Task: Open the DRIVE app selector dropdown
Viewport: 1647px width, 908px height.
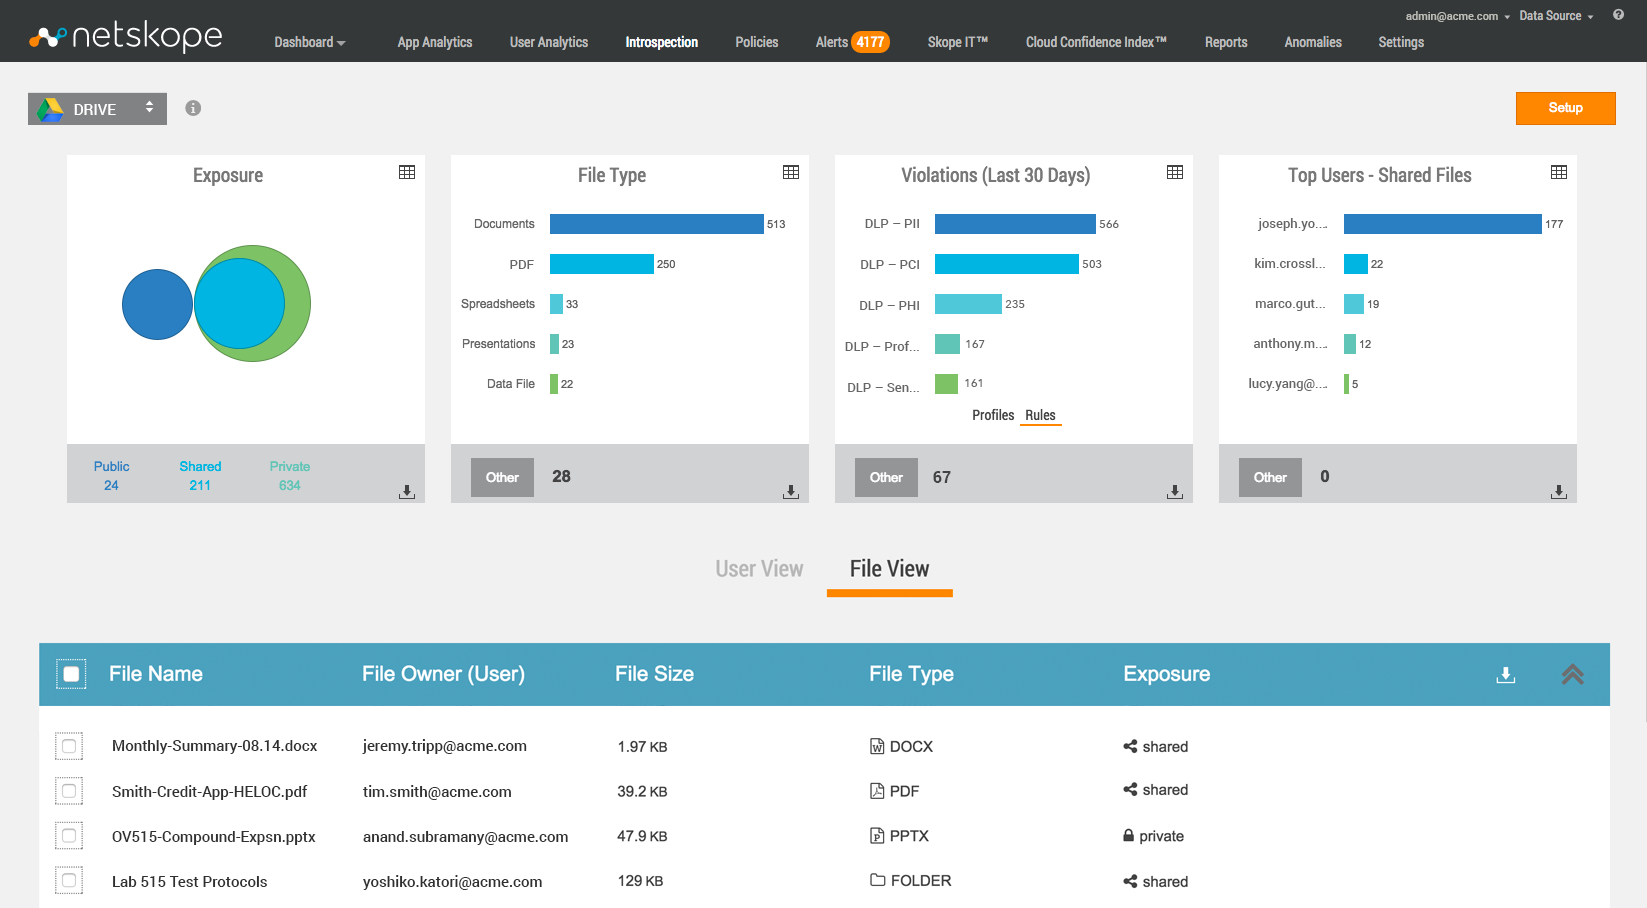Action: coord(97,109)
